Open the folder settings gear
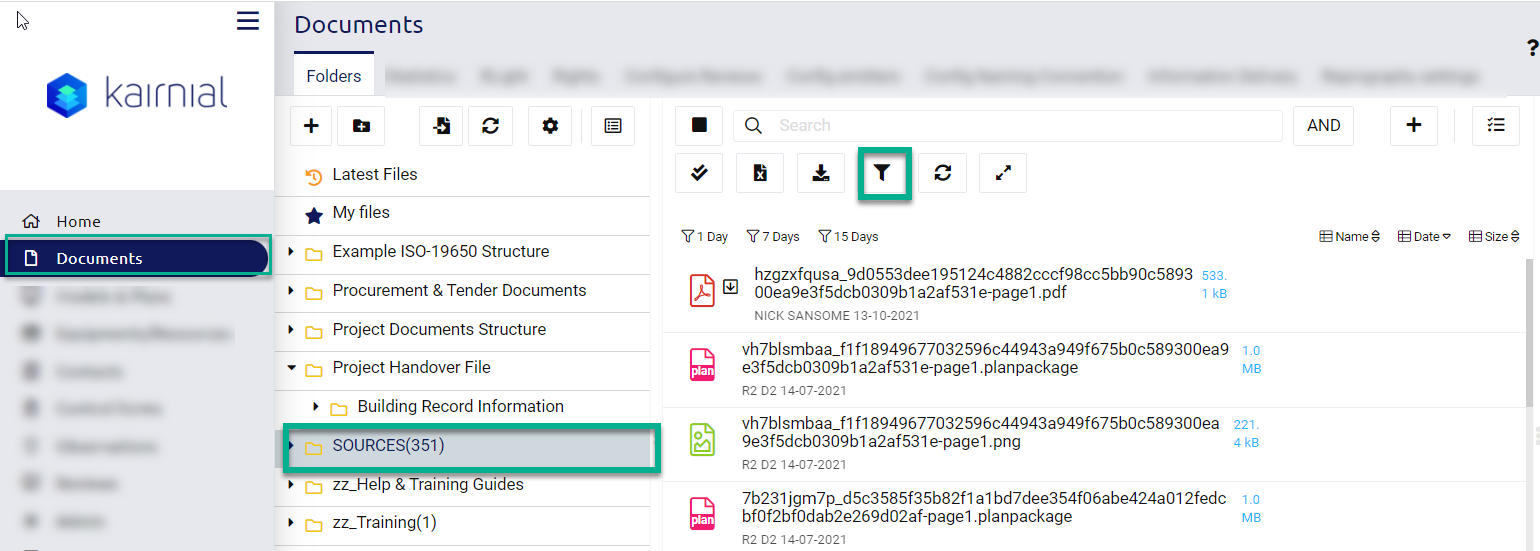This screenshot has height=551, width=1540. [x=549, y=126]
